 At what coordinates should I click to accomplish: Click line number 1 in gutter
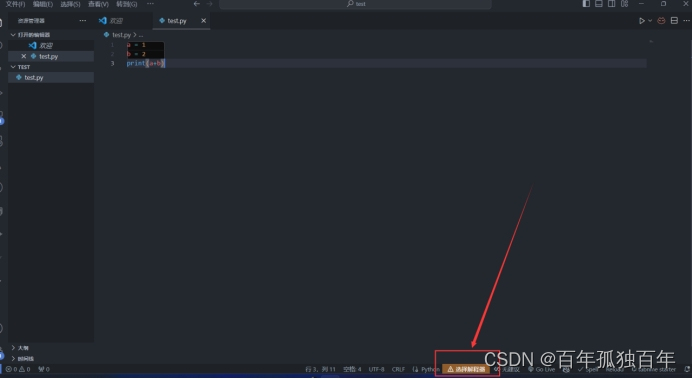point(112,45)
